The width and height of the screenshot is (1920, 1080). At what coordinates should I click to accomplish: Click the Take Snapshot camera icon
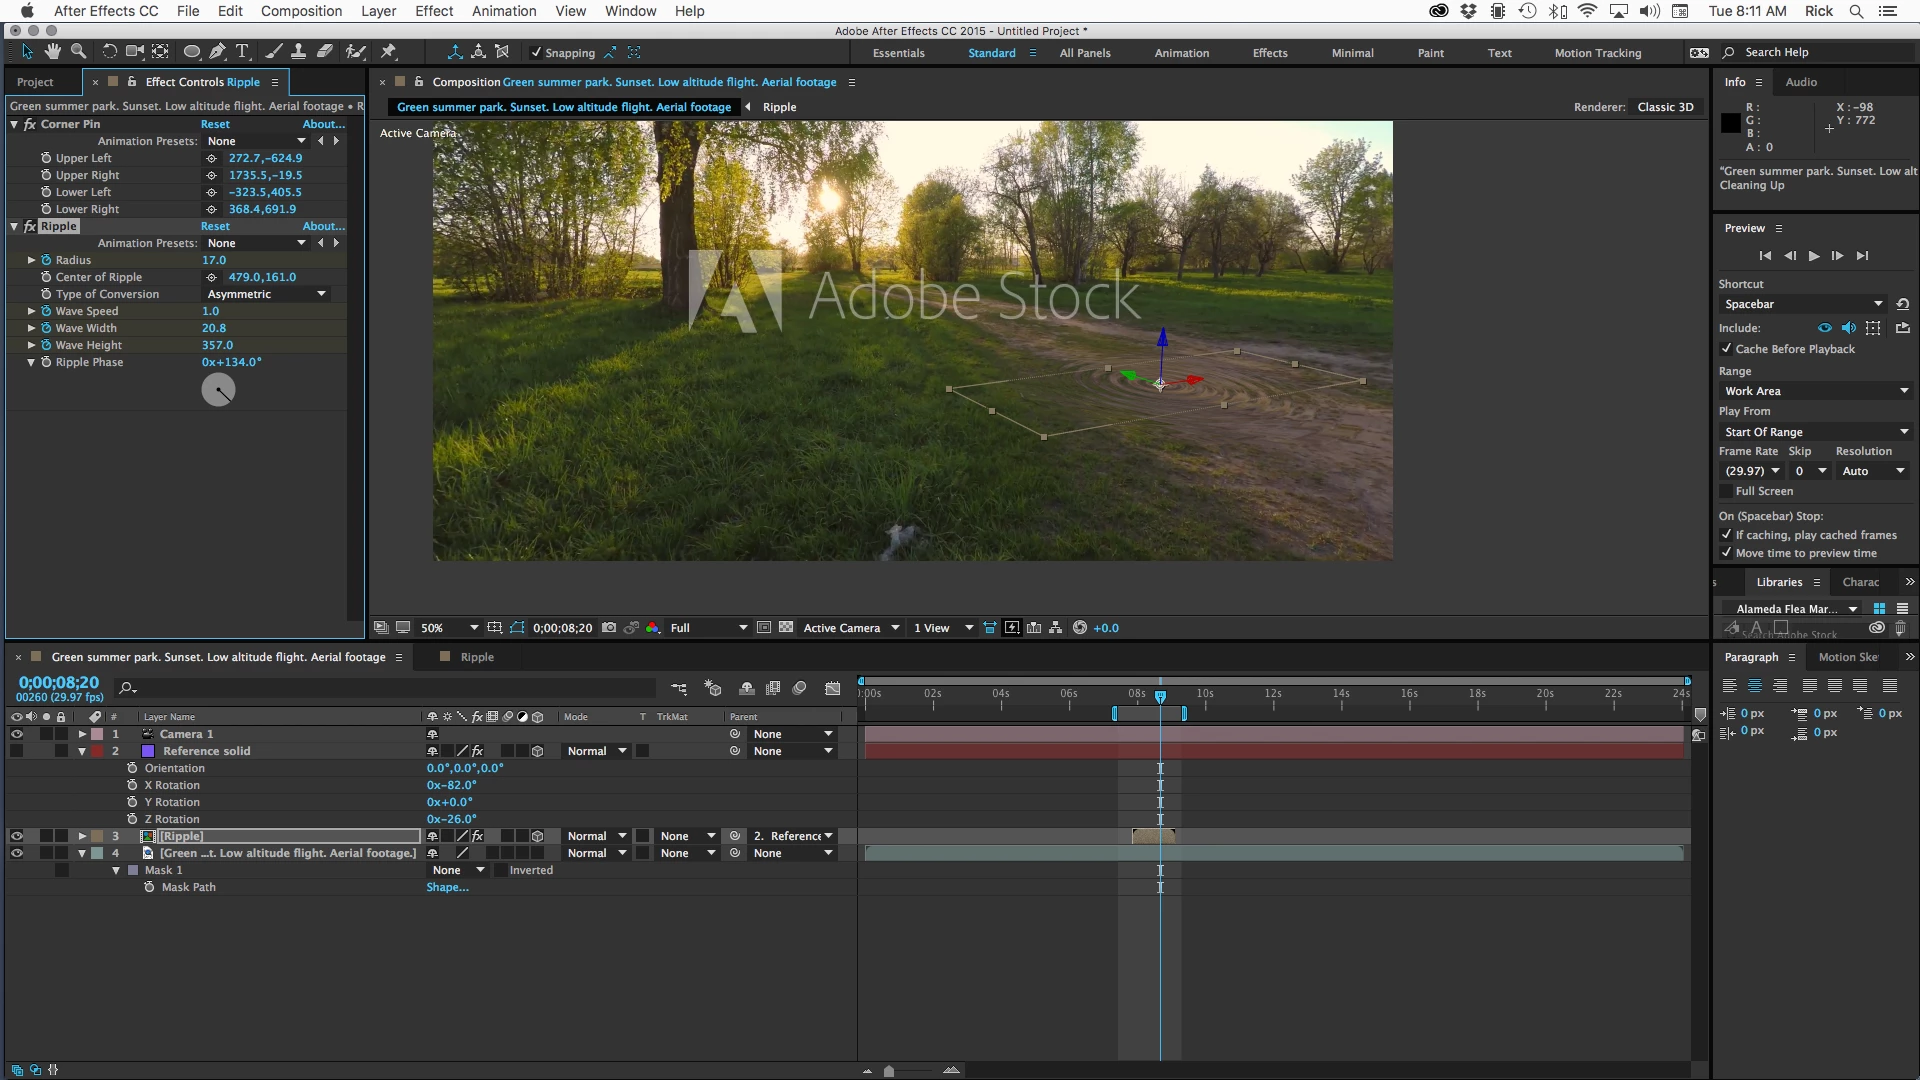pos(609,628)
